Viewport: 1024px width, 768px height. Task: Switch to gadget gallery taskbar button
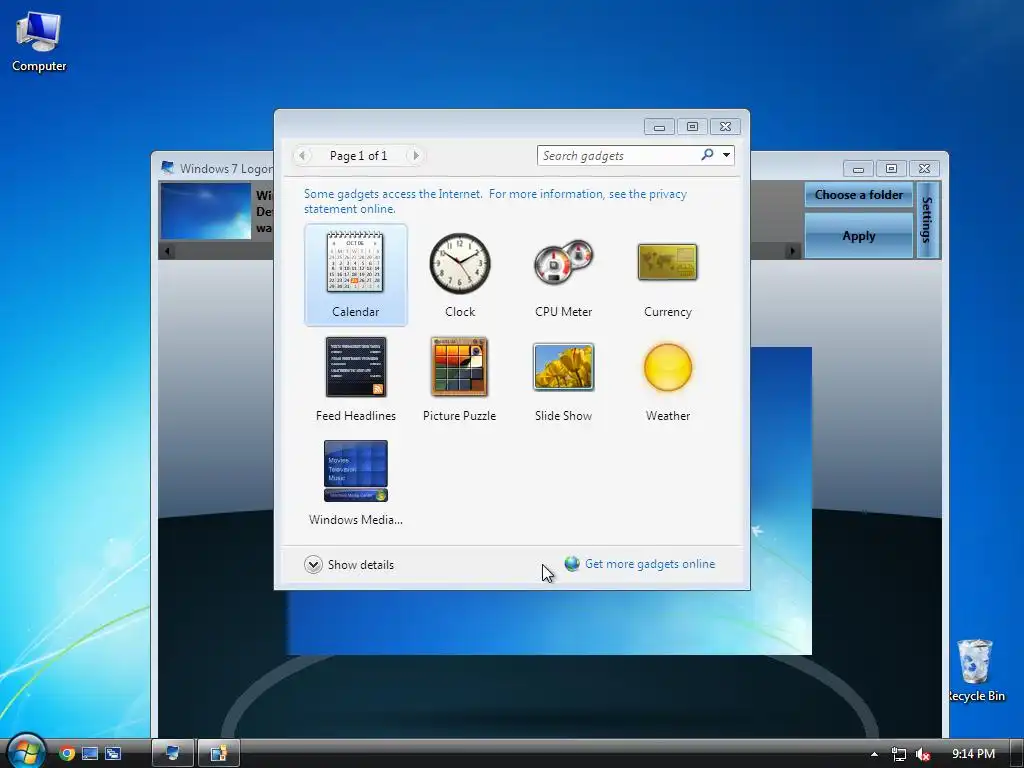pos(219,754)
